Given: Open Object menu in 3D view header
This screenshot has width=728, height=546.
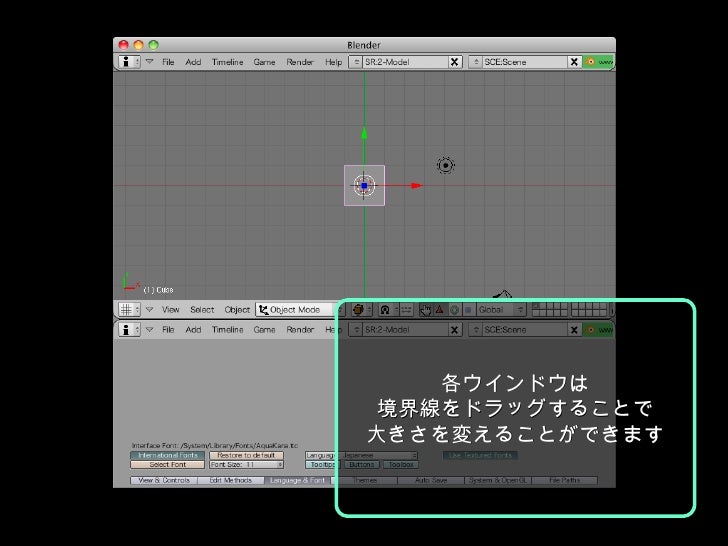Looking at the screenshot, I should (x=237, y=310).
